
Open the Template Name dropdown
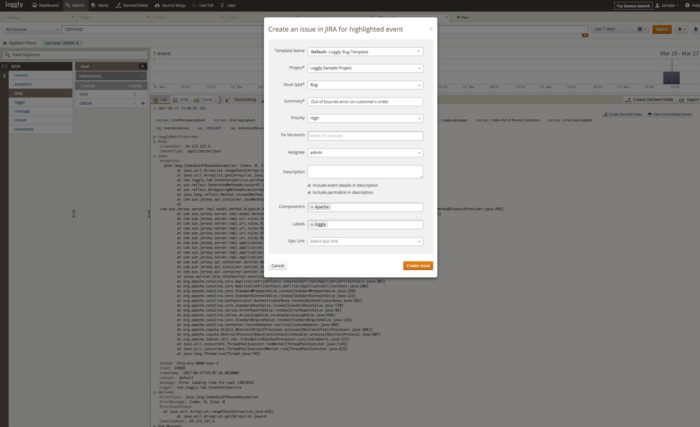tap(365, 50)
